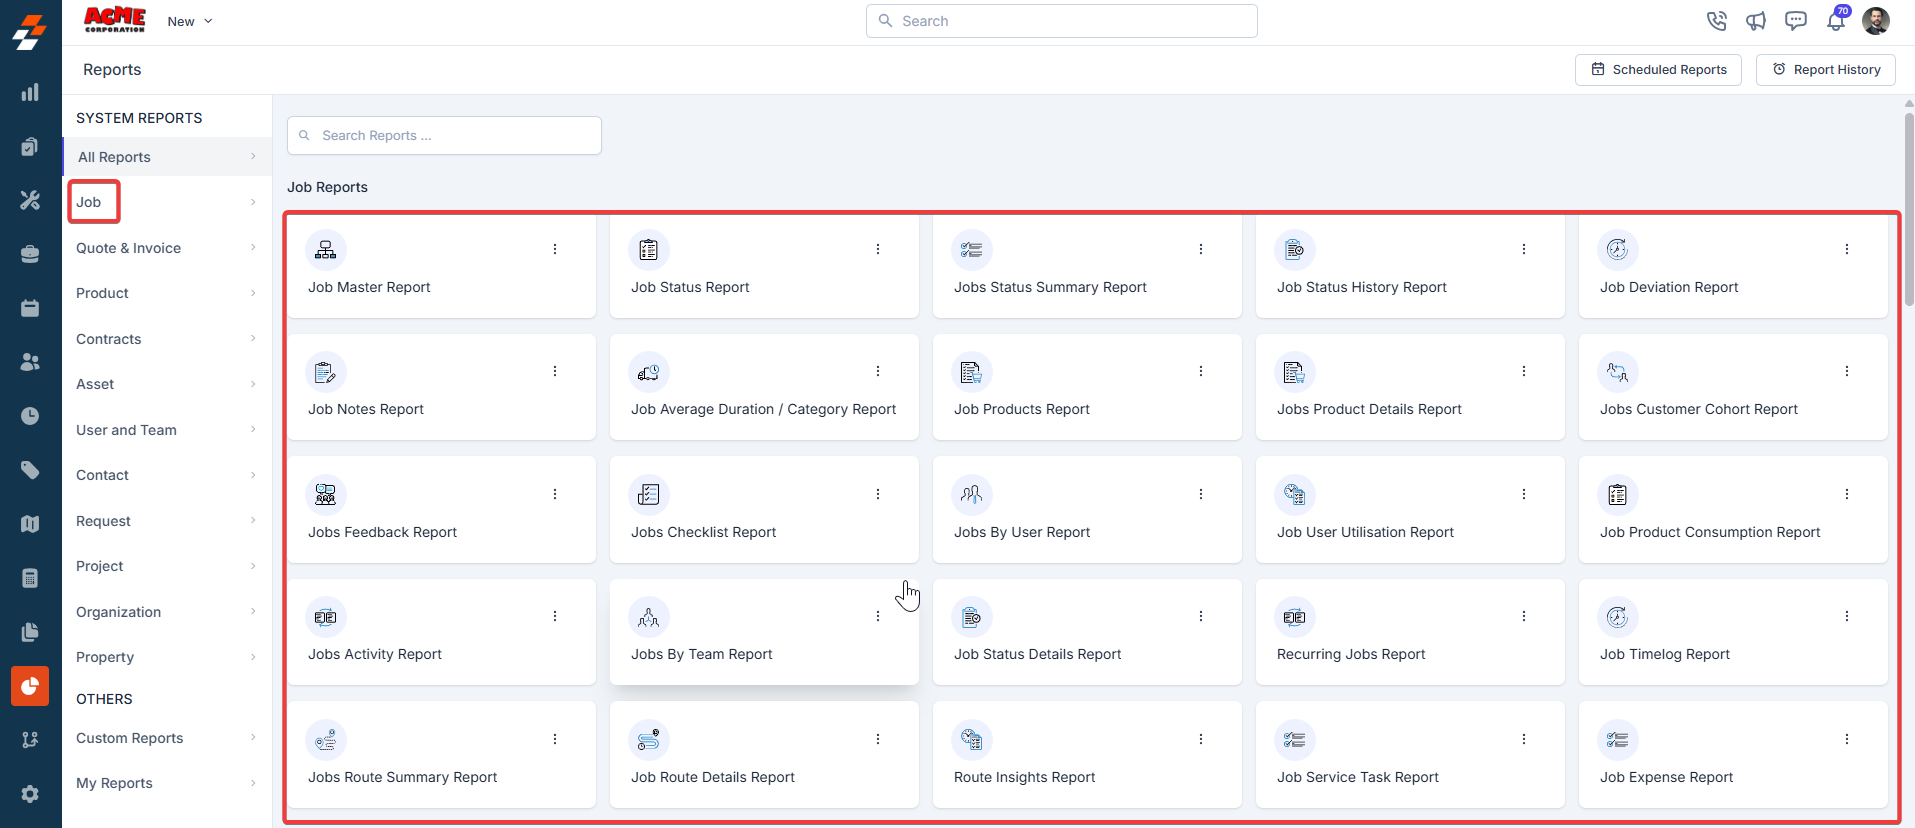The image size is (1915, 828).
Task: Open more options for Recurring Jobs Report
Action: (x=1524, y=616)
